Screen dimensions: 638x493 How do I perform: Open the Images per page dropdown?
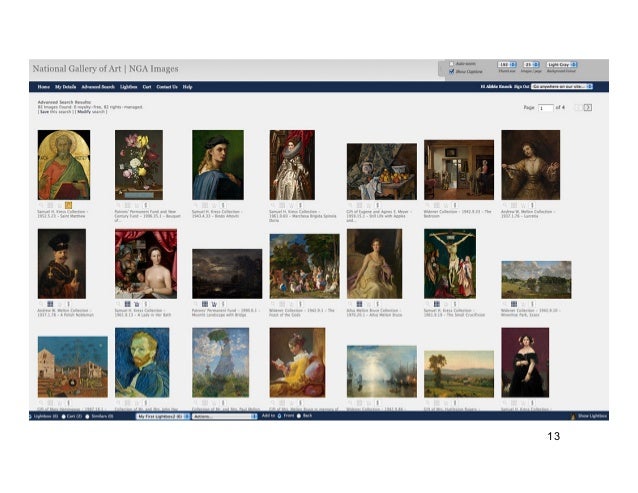(531, 65)
